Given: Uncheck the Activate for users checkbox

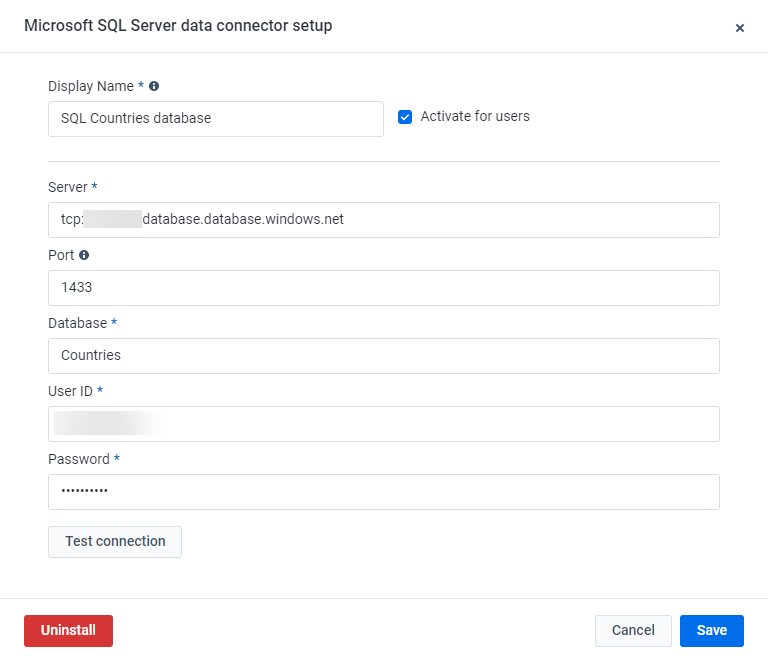Looking at the screenshot, I should pyautogui.click(x=405, y=117).
